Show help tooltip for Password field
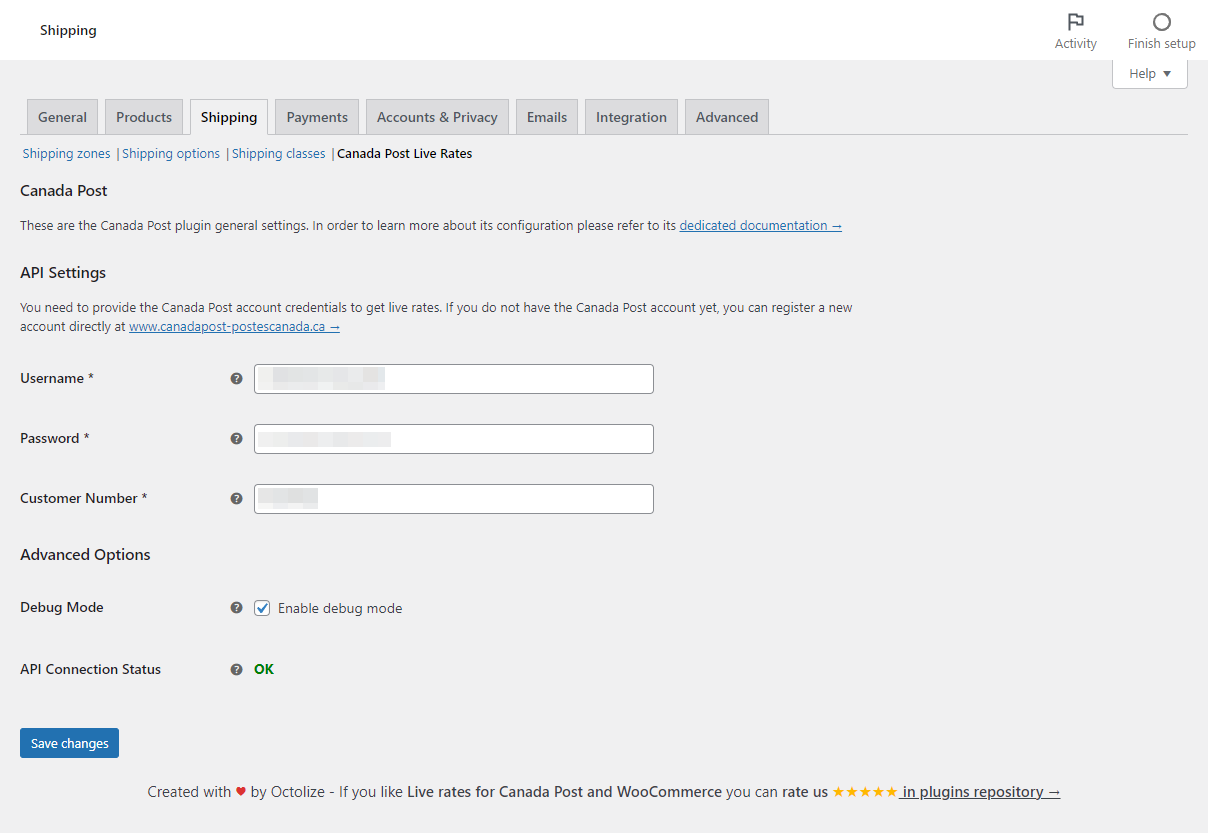This screenshot has width=1208, height=833. tap(237, 439)
